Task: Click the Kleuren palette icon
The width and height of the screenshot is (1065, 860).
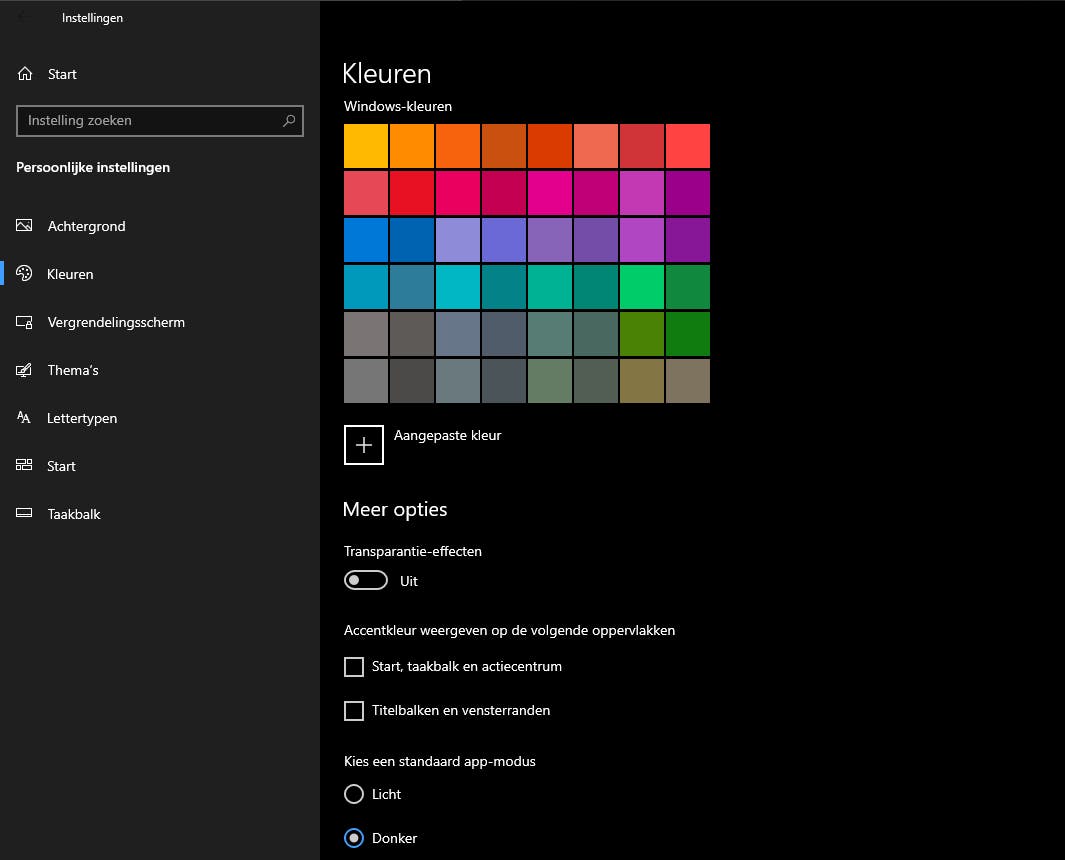Action: pyautogui.click(x=25, y=274)
